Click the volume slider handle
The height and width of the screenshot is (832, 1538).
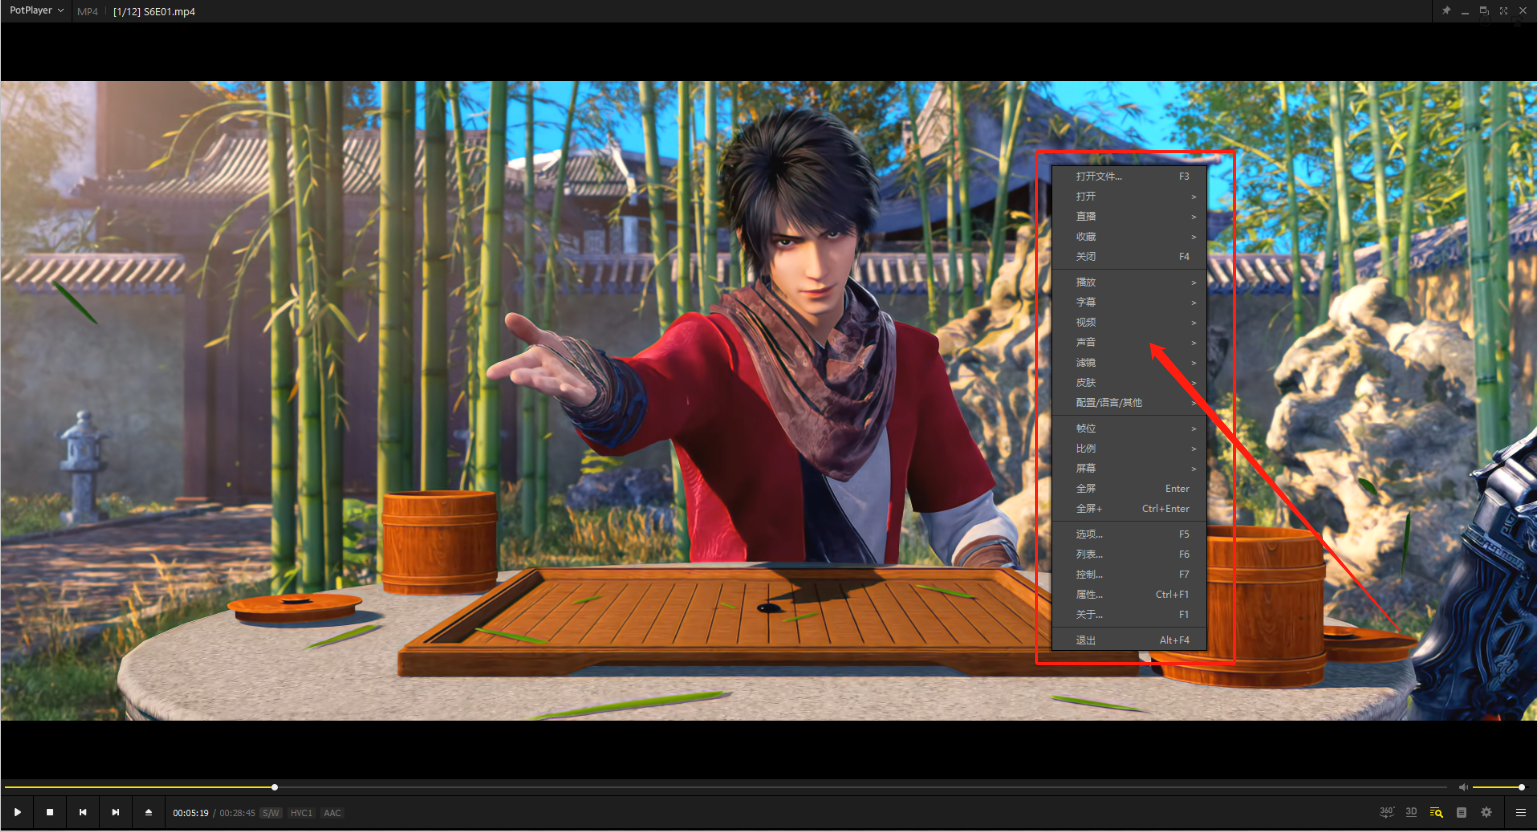[1521, 787]
